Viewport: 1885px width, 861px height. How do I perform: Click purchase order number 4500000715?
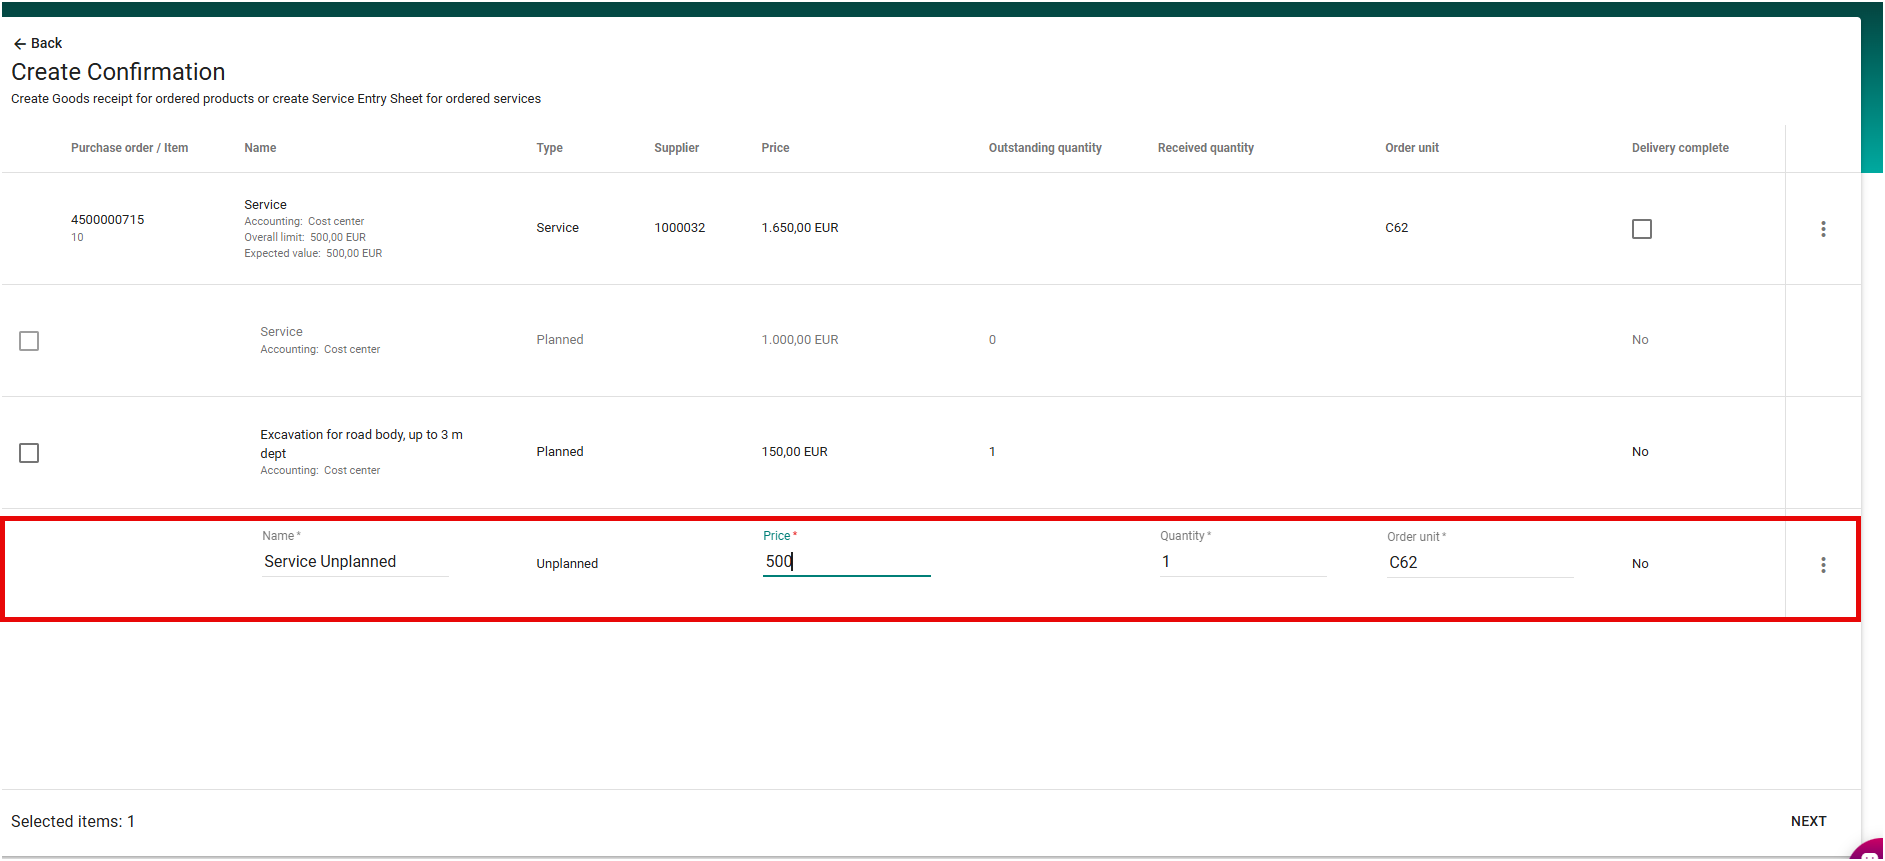tap(107, 220)
